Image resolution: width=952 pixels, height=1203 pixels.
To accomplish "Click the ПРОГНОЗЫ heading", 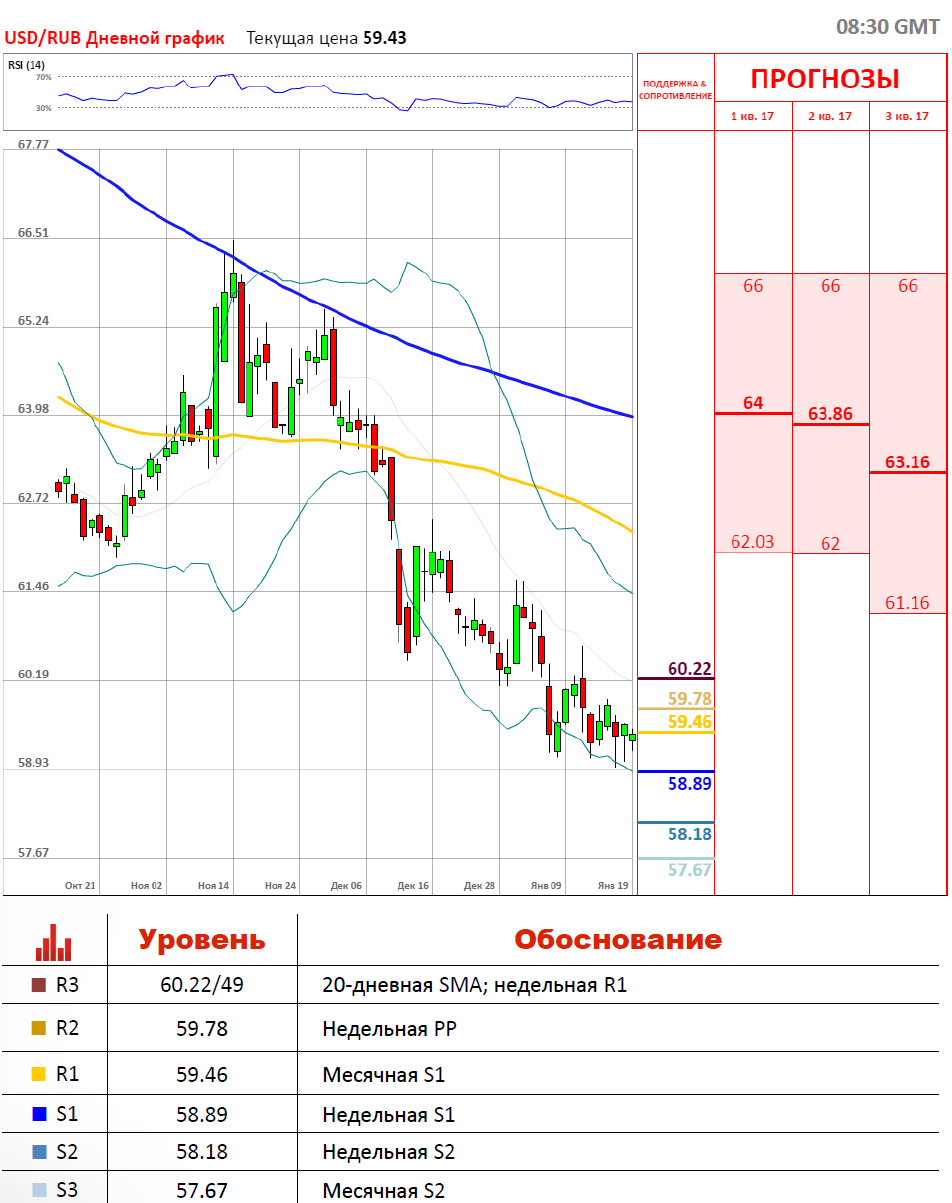I will tap(825, 79).
